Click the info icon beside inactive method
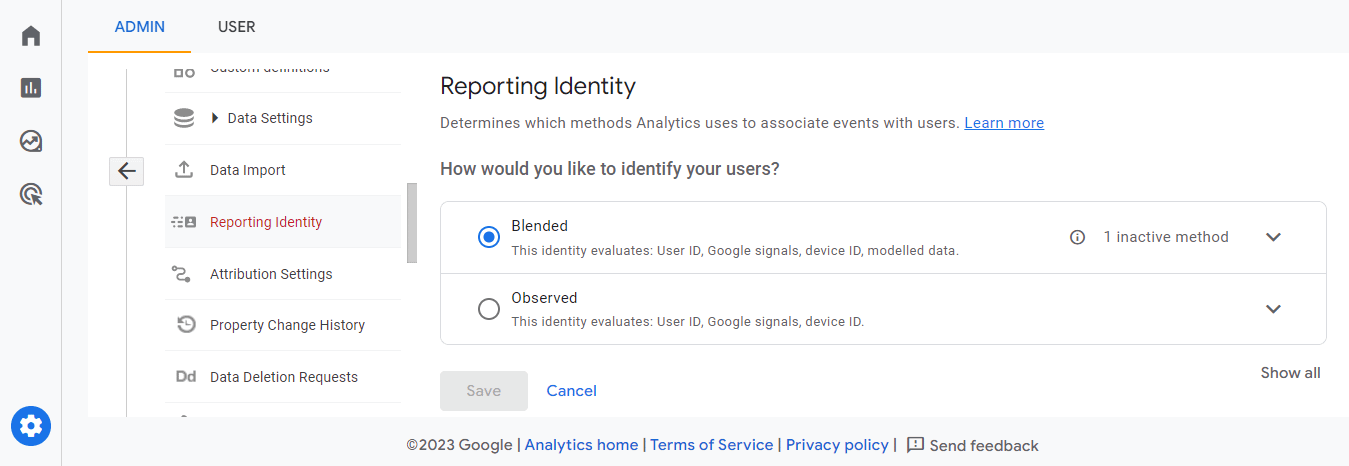Image resolution: width=1349 pixels, height=466 pixels. pos(1077,237)
